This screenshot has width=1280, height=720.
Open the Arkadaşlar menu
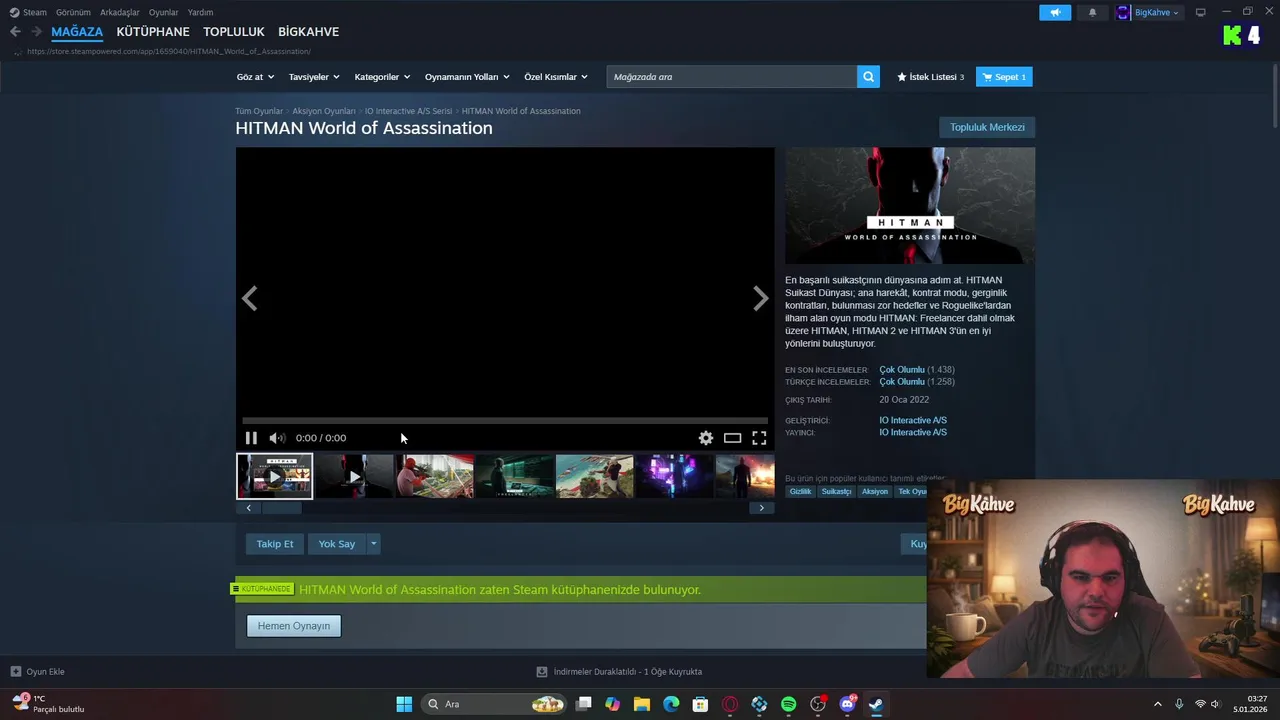(x=120, y=12)
